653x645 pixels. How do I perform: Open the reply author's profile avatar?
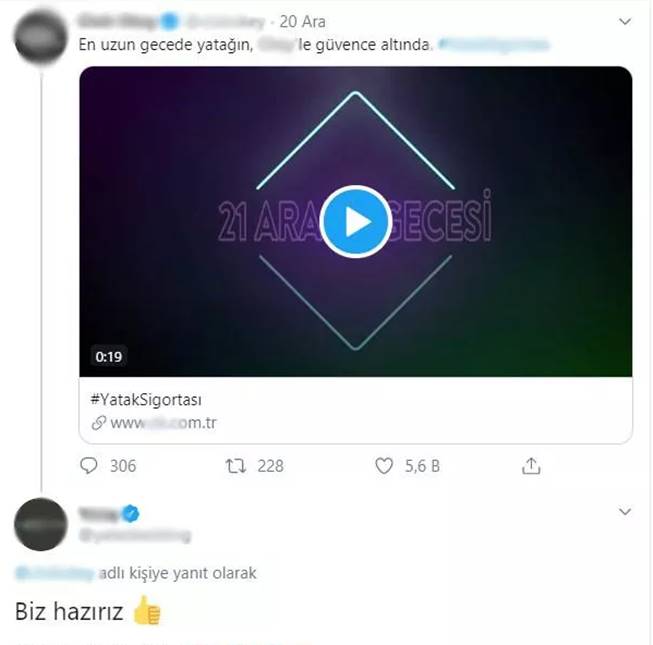40,524
